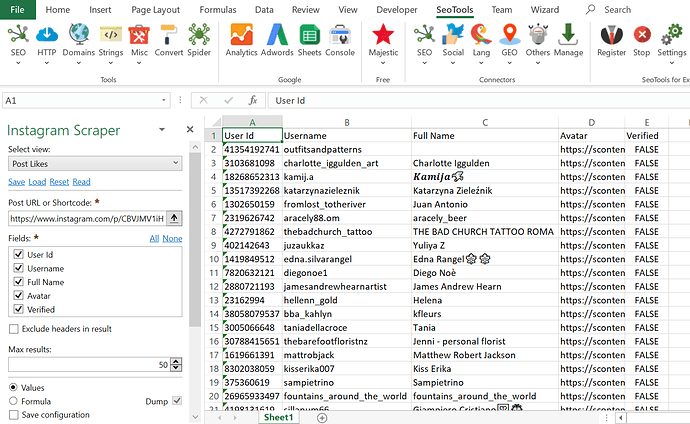The image size is (690, 424).
Task: Open the Google Sheets connector
Action: click(309, 35)
